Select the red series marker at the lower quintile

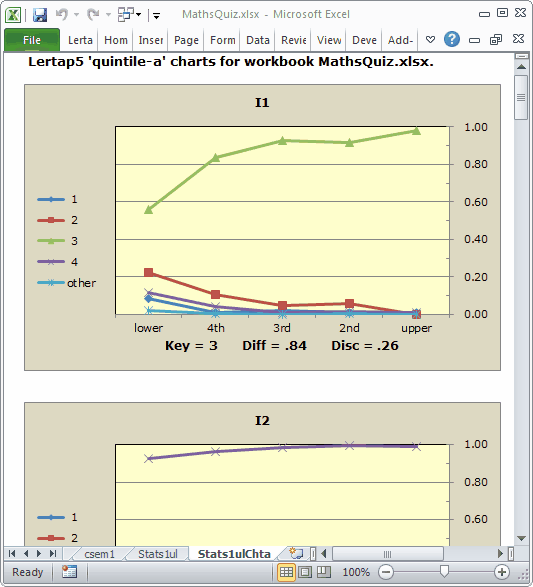(x=149, y=272)
